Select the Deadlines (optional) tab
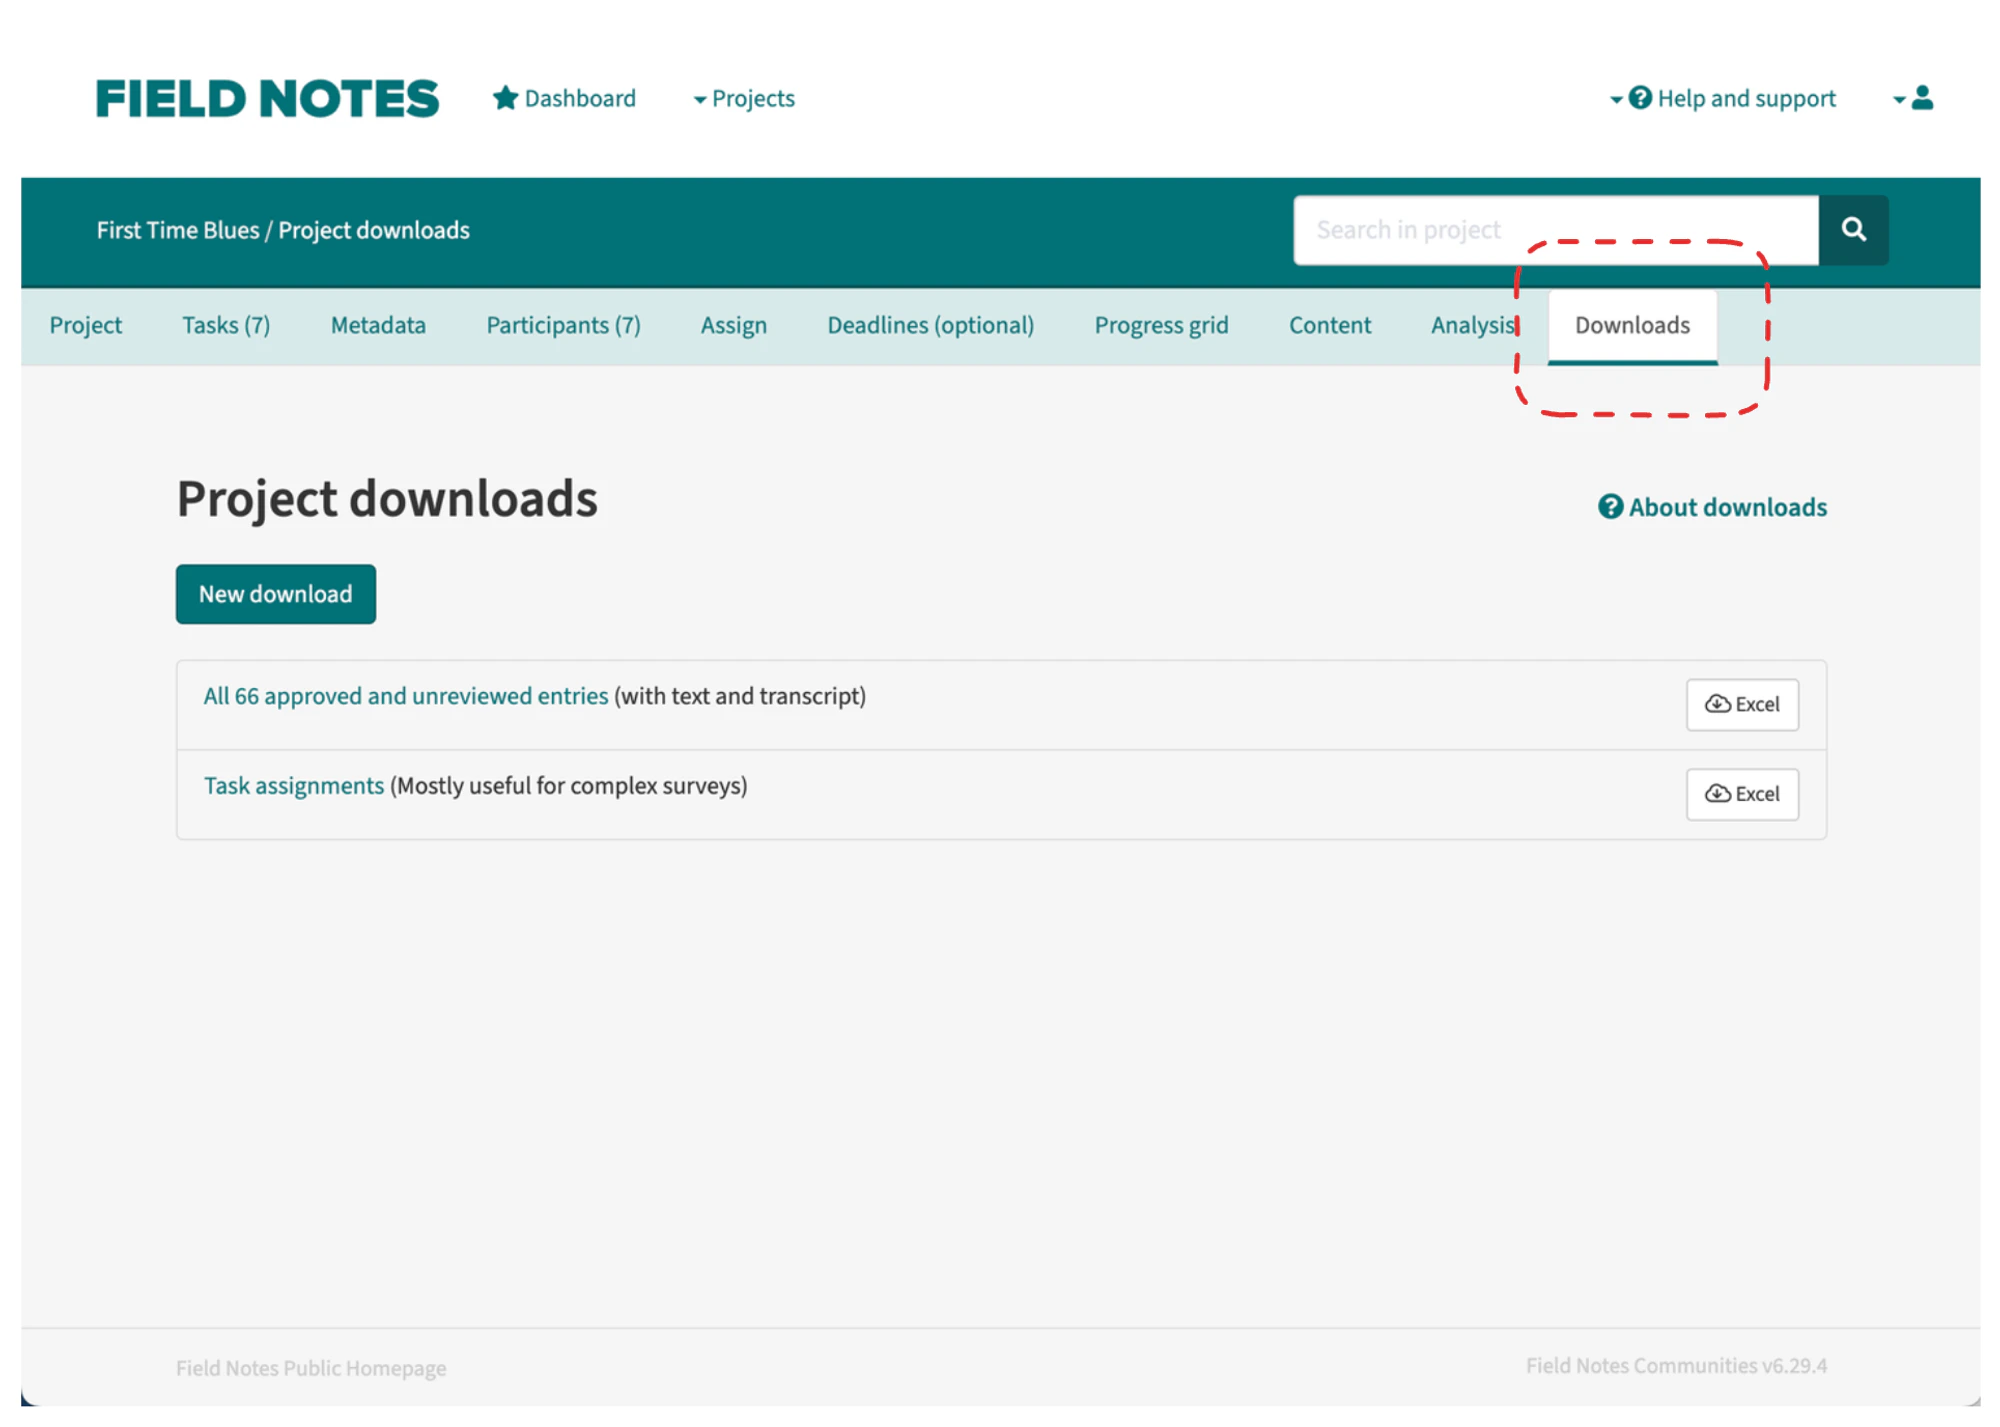2000x1427 pixels. 930,325
